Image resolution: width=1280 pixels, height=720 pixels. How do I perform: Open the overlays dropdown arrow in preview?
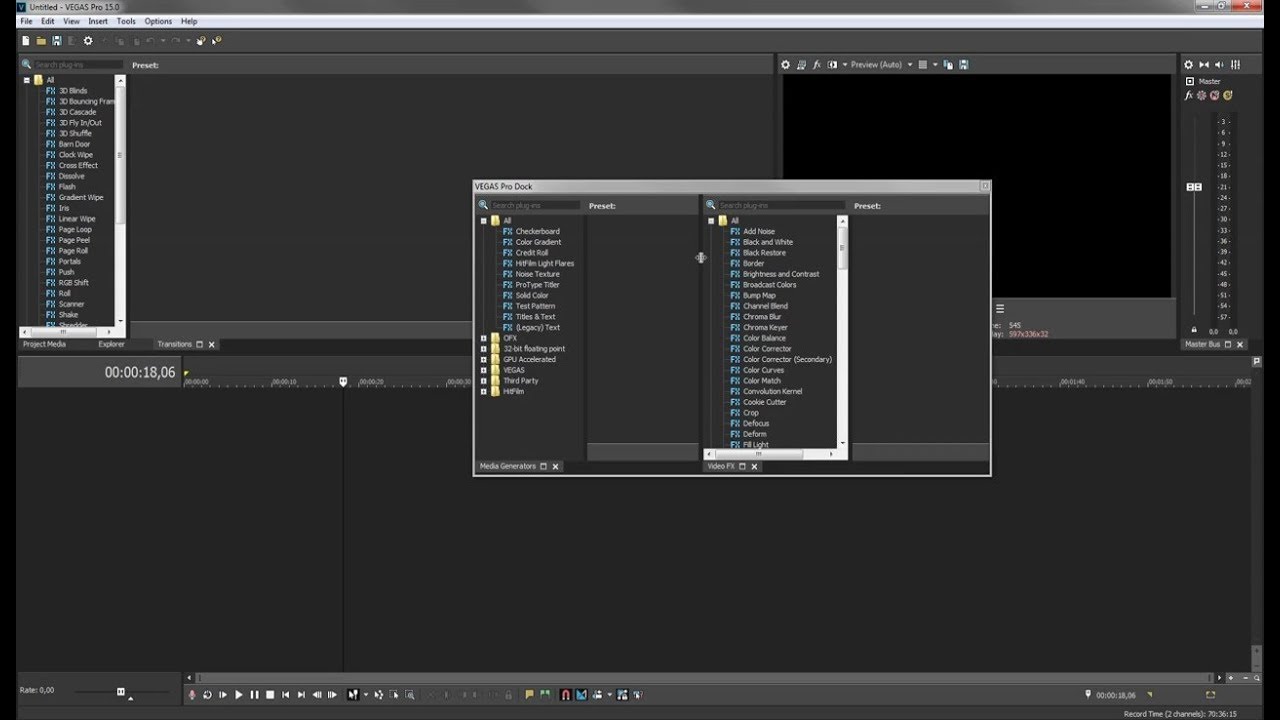tap(935, 64)
